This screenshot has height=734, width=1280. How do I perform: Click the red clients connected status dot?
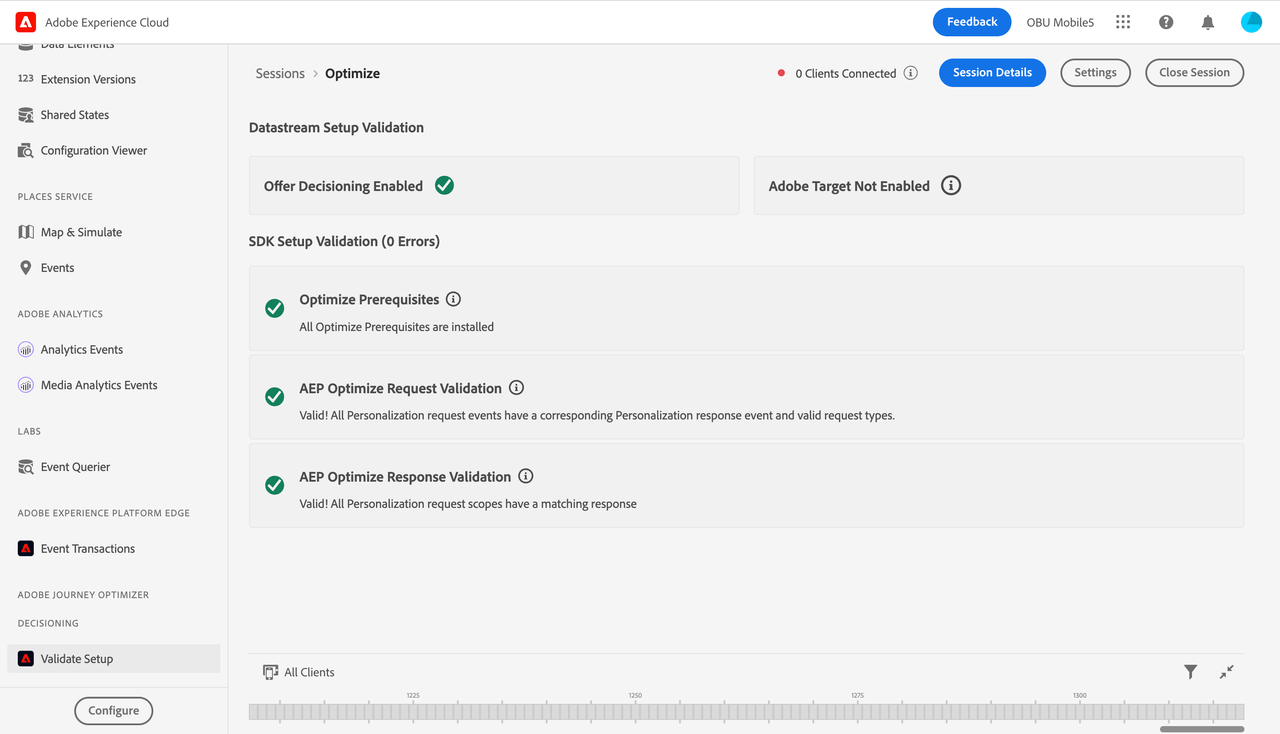[781, 73]
